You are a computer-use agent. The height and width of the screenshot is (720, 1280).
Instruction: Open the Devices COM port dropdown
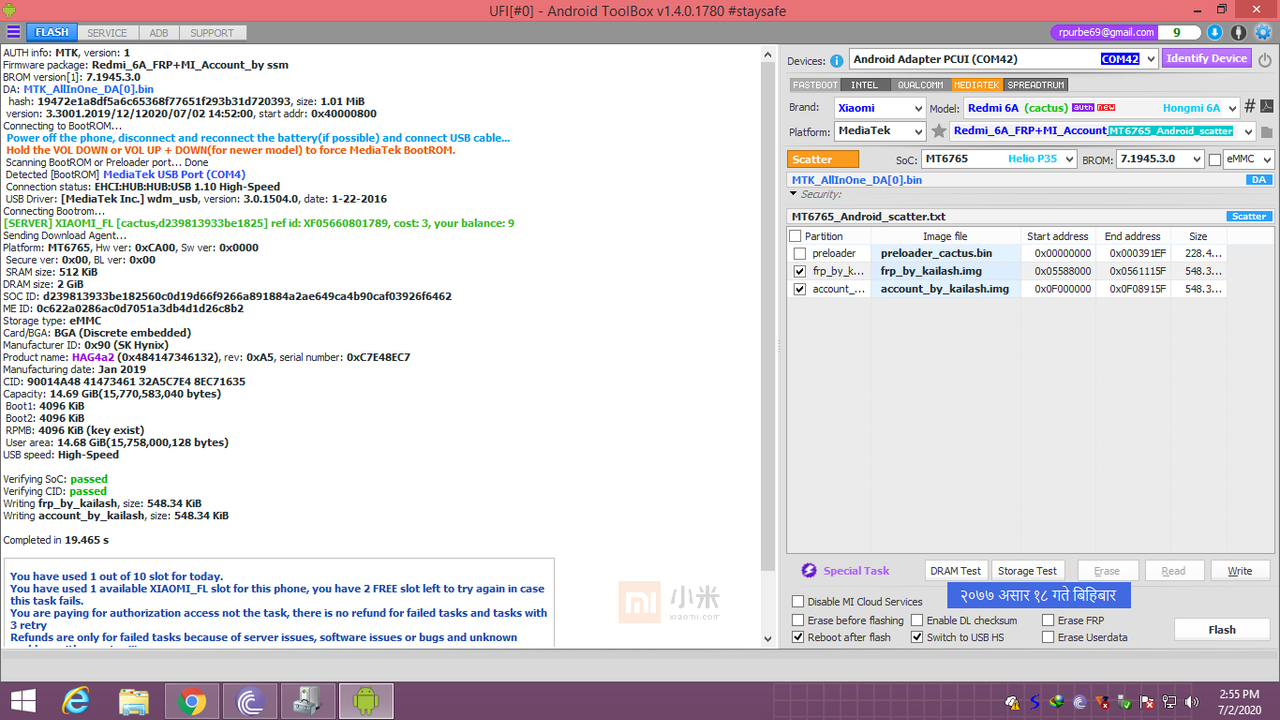(1150, 59)
